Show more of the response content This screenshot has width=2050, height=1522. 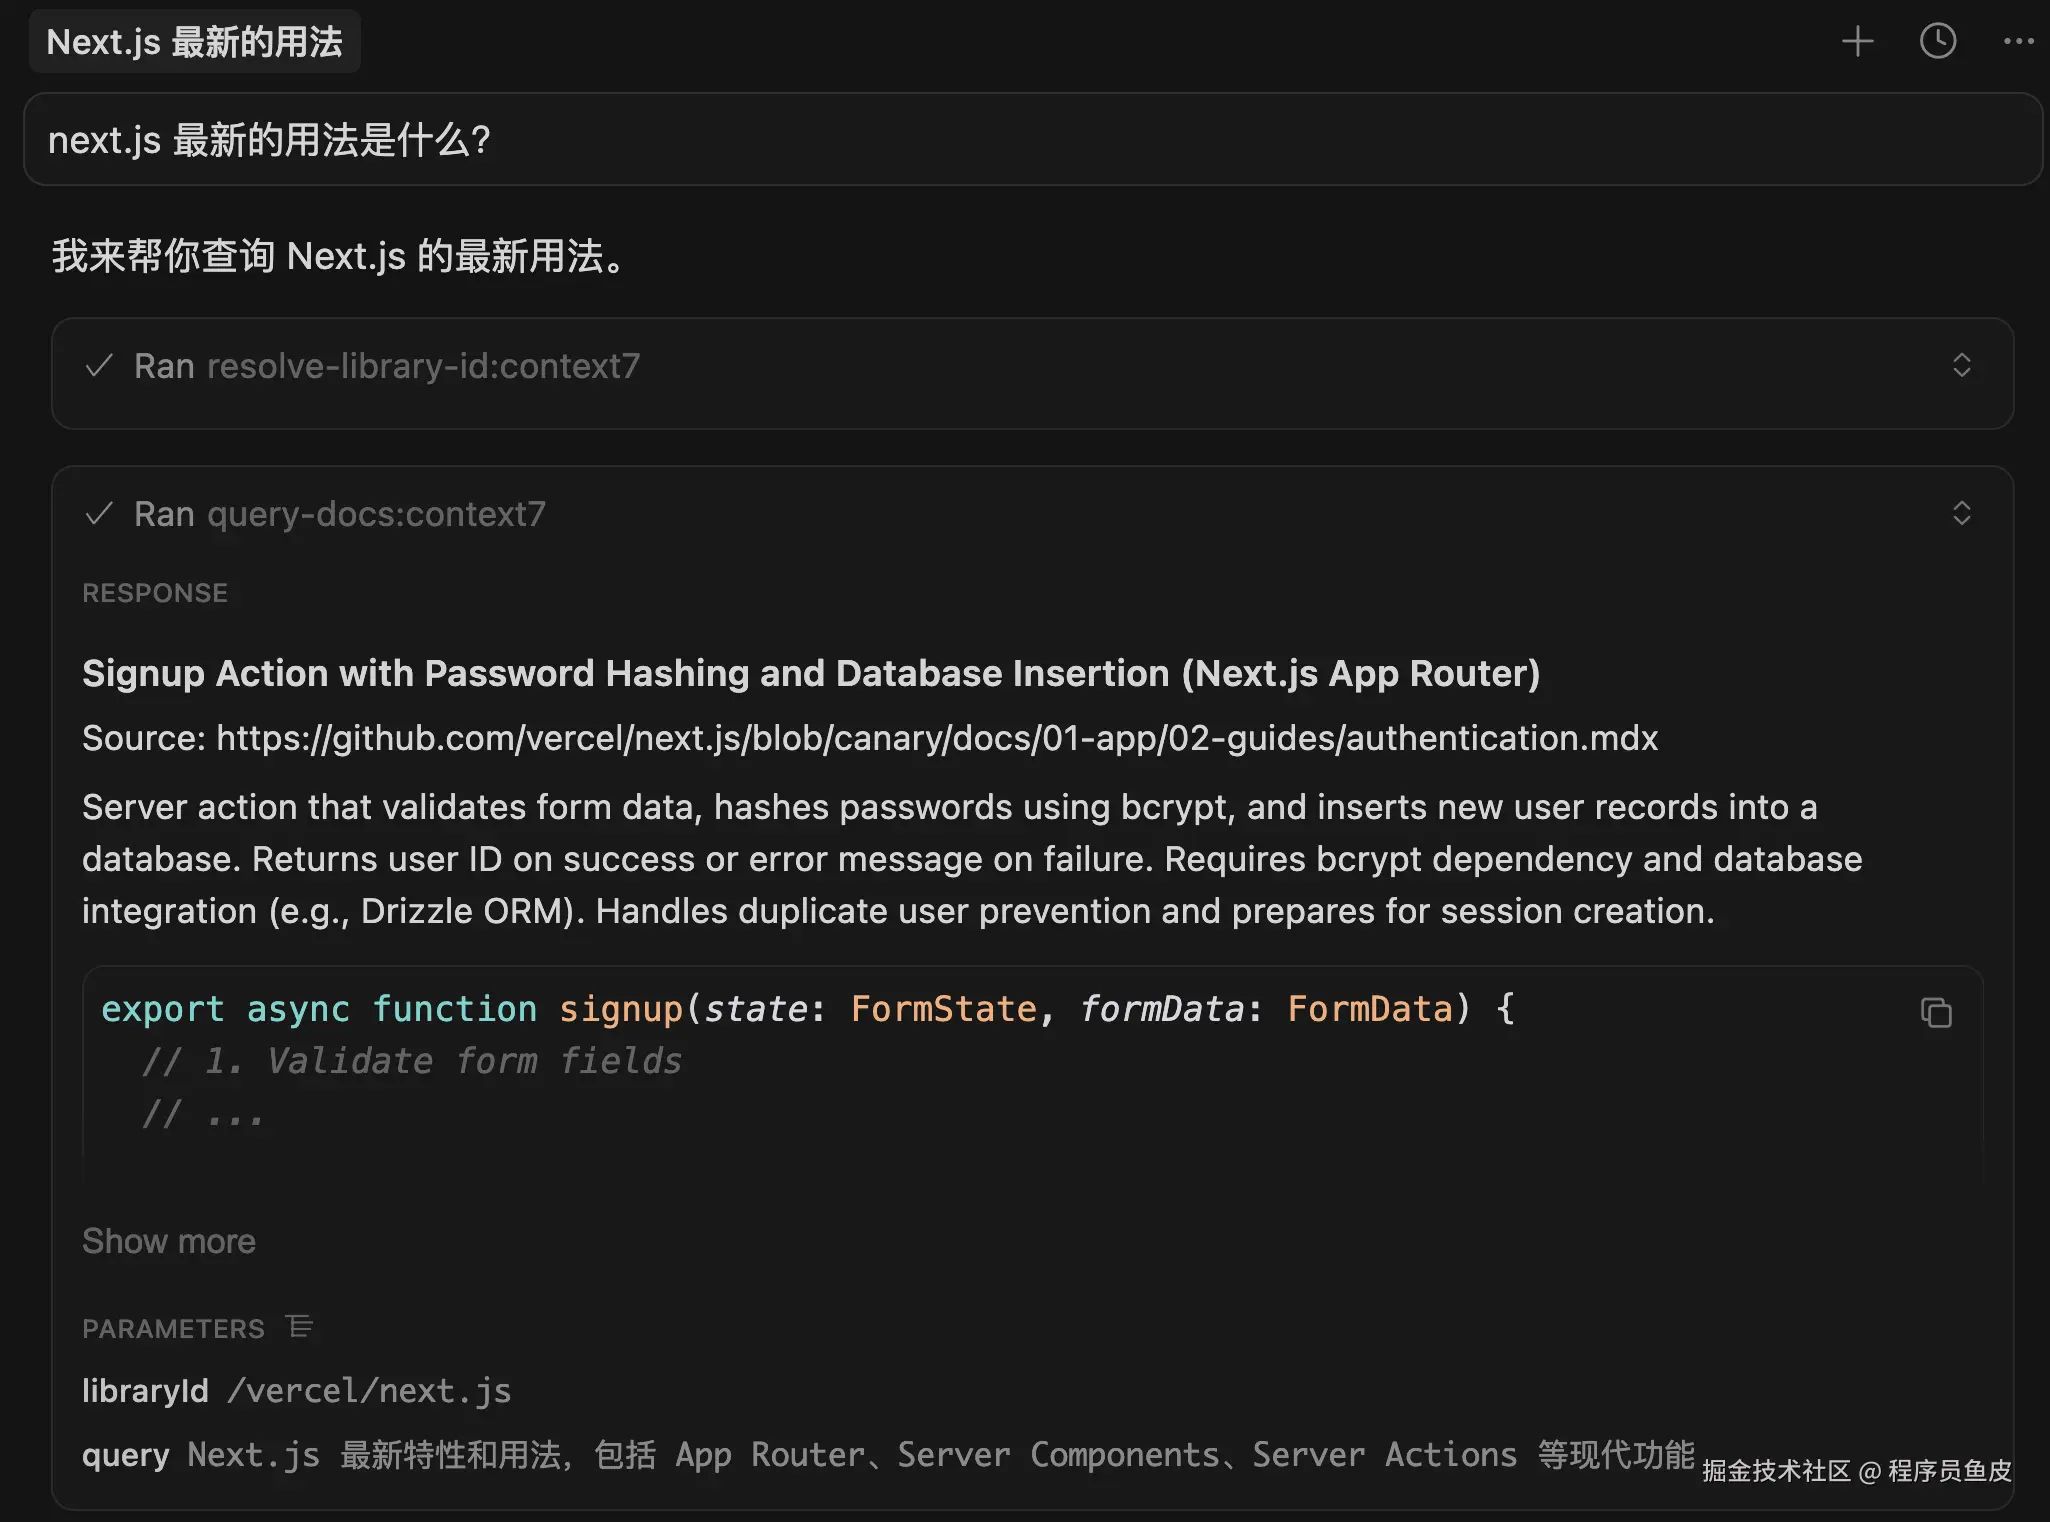tap(169, 1241)
